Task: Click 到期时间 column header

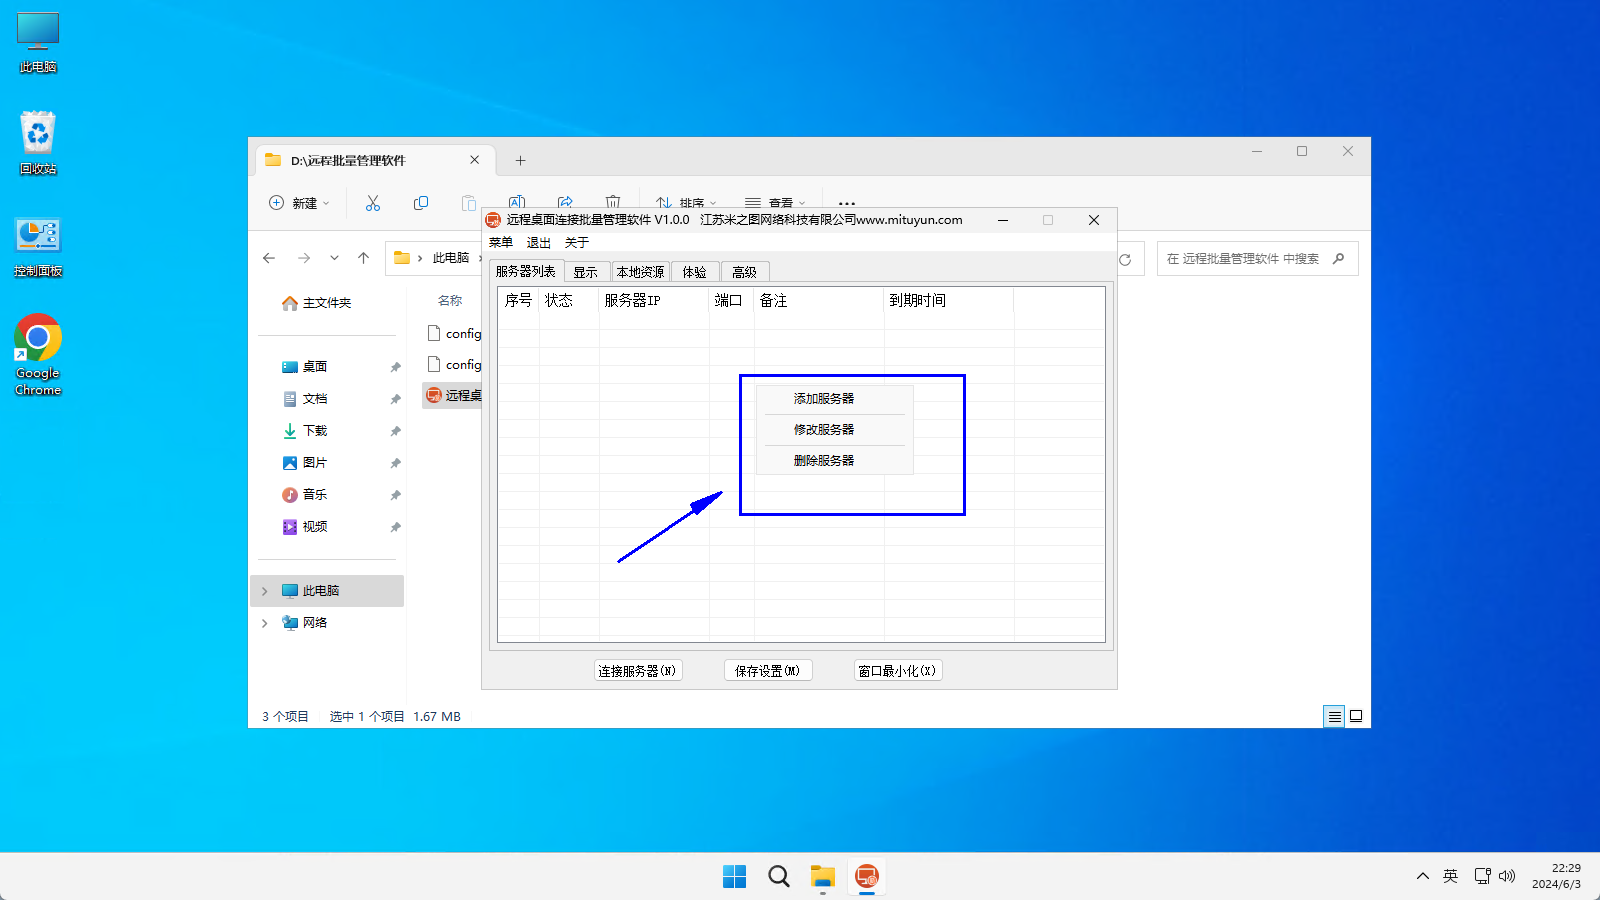Action: (949, 300)
